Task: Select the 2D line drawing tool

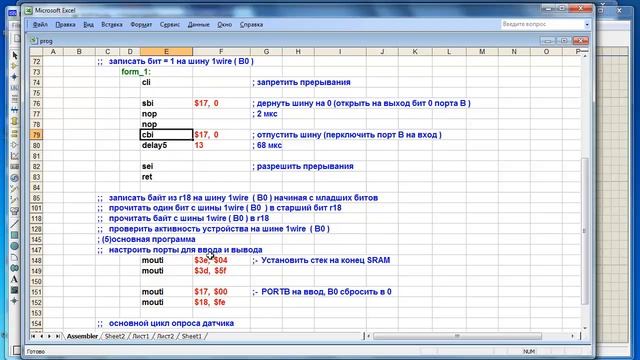Action: (15, 224)
